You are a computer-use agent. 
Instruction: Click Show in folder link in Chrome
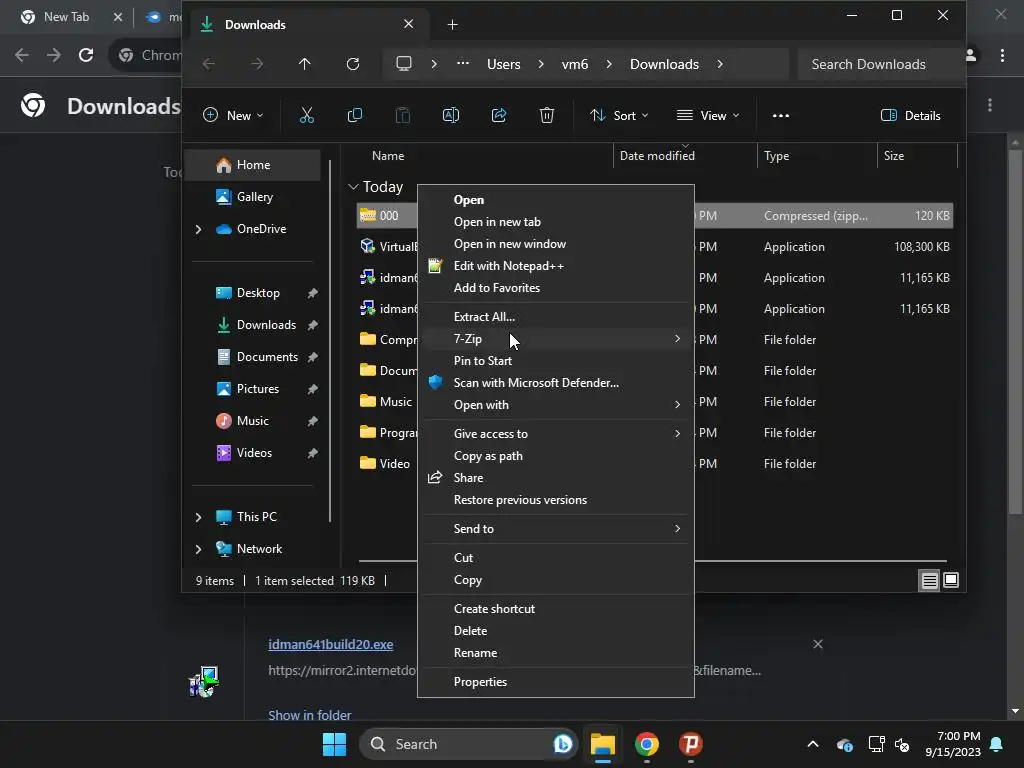coord(310,715)
